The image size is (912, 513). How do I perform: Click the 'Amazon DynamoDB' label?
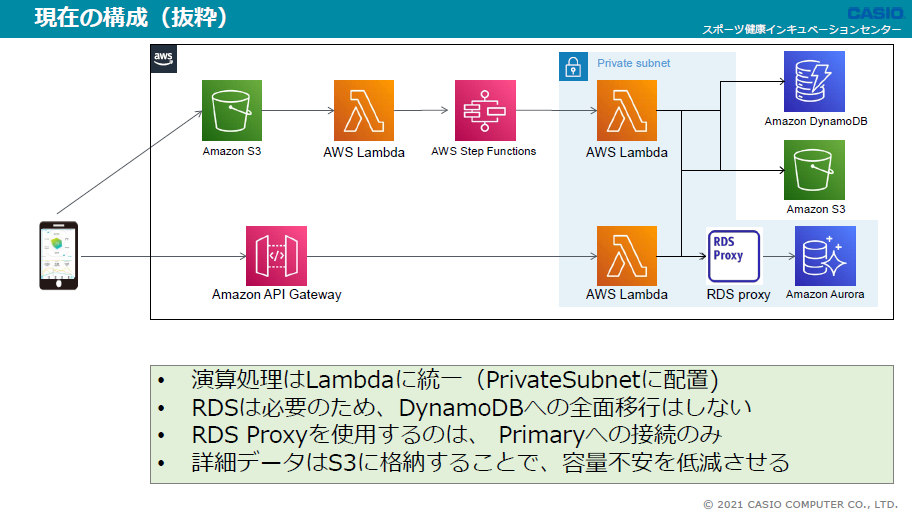click(815, 121)
